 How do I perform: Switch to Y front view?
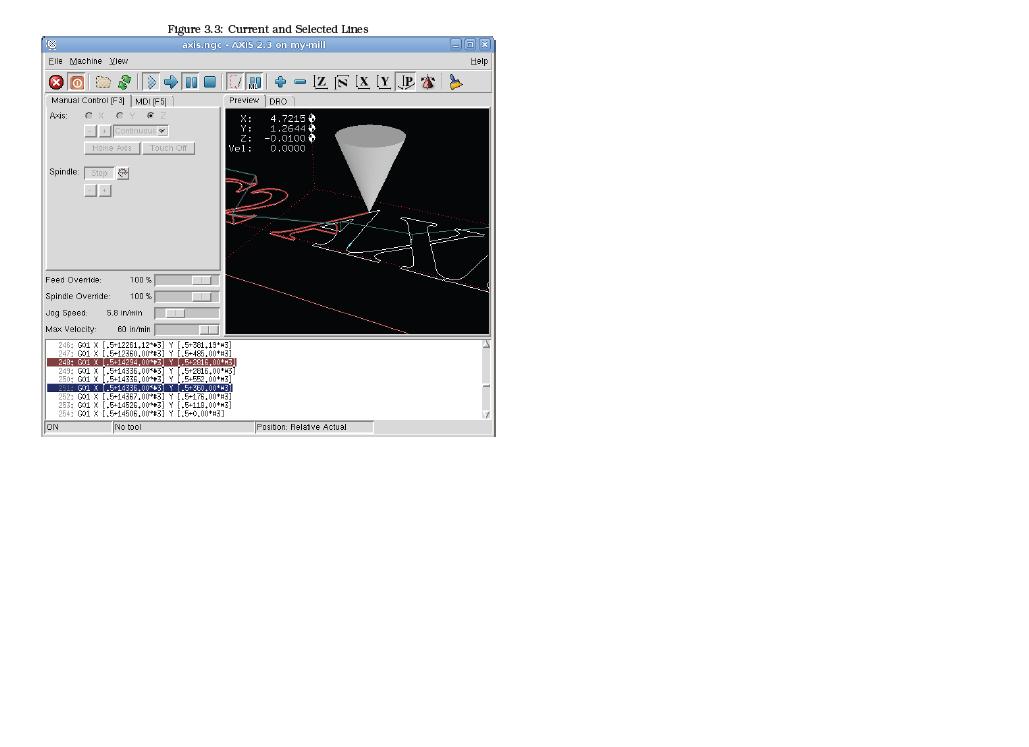click(384, 82)
